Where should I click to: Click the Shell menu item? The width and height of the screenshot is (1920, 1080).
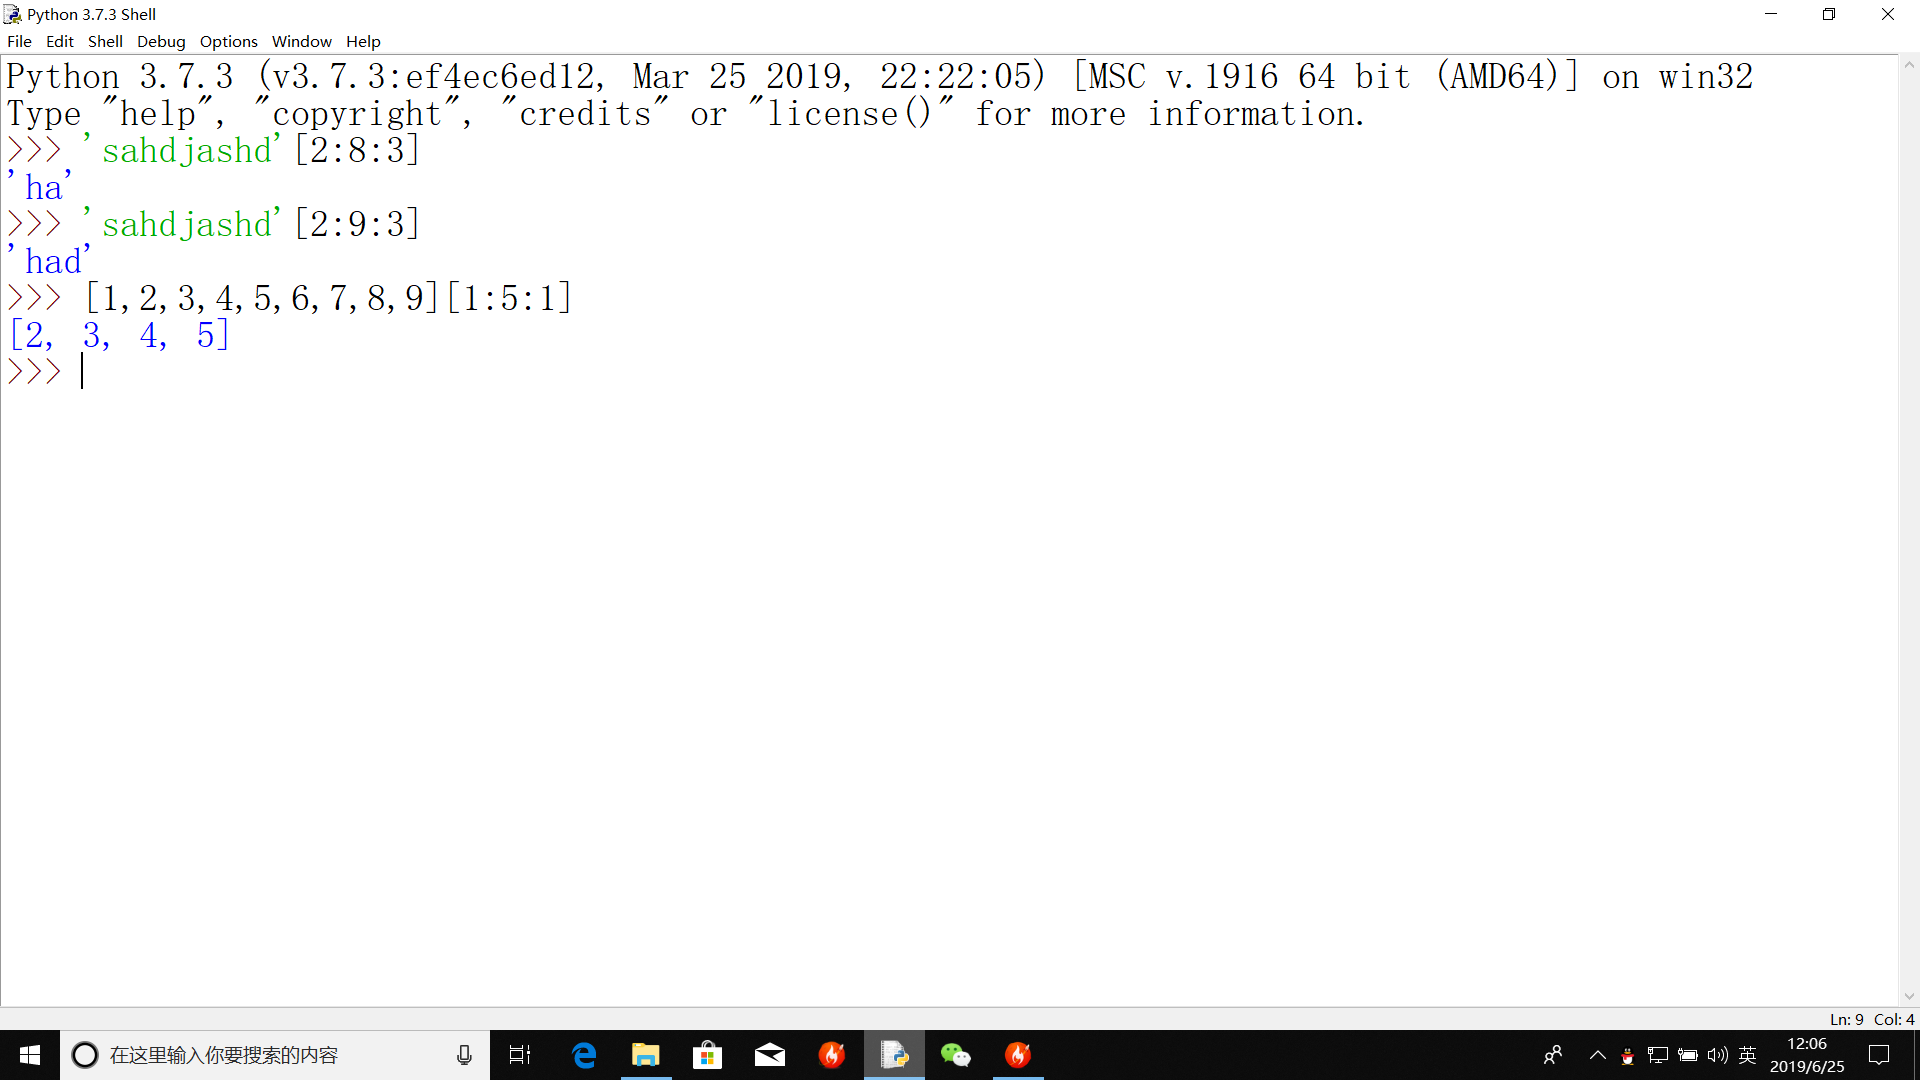[x=104, y=41]
